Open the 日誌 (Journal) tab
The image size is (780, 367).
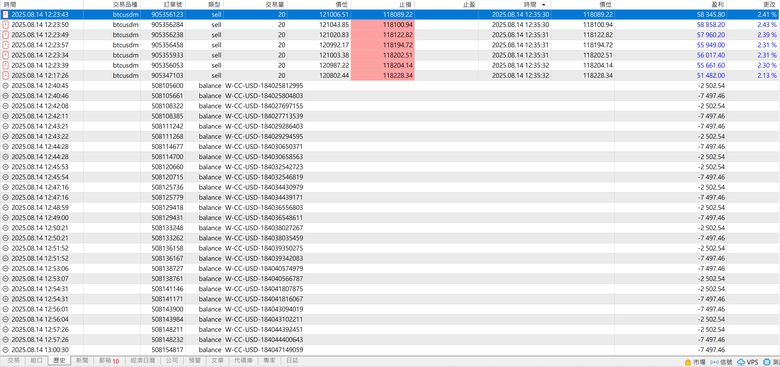click(292, 361)
